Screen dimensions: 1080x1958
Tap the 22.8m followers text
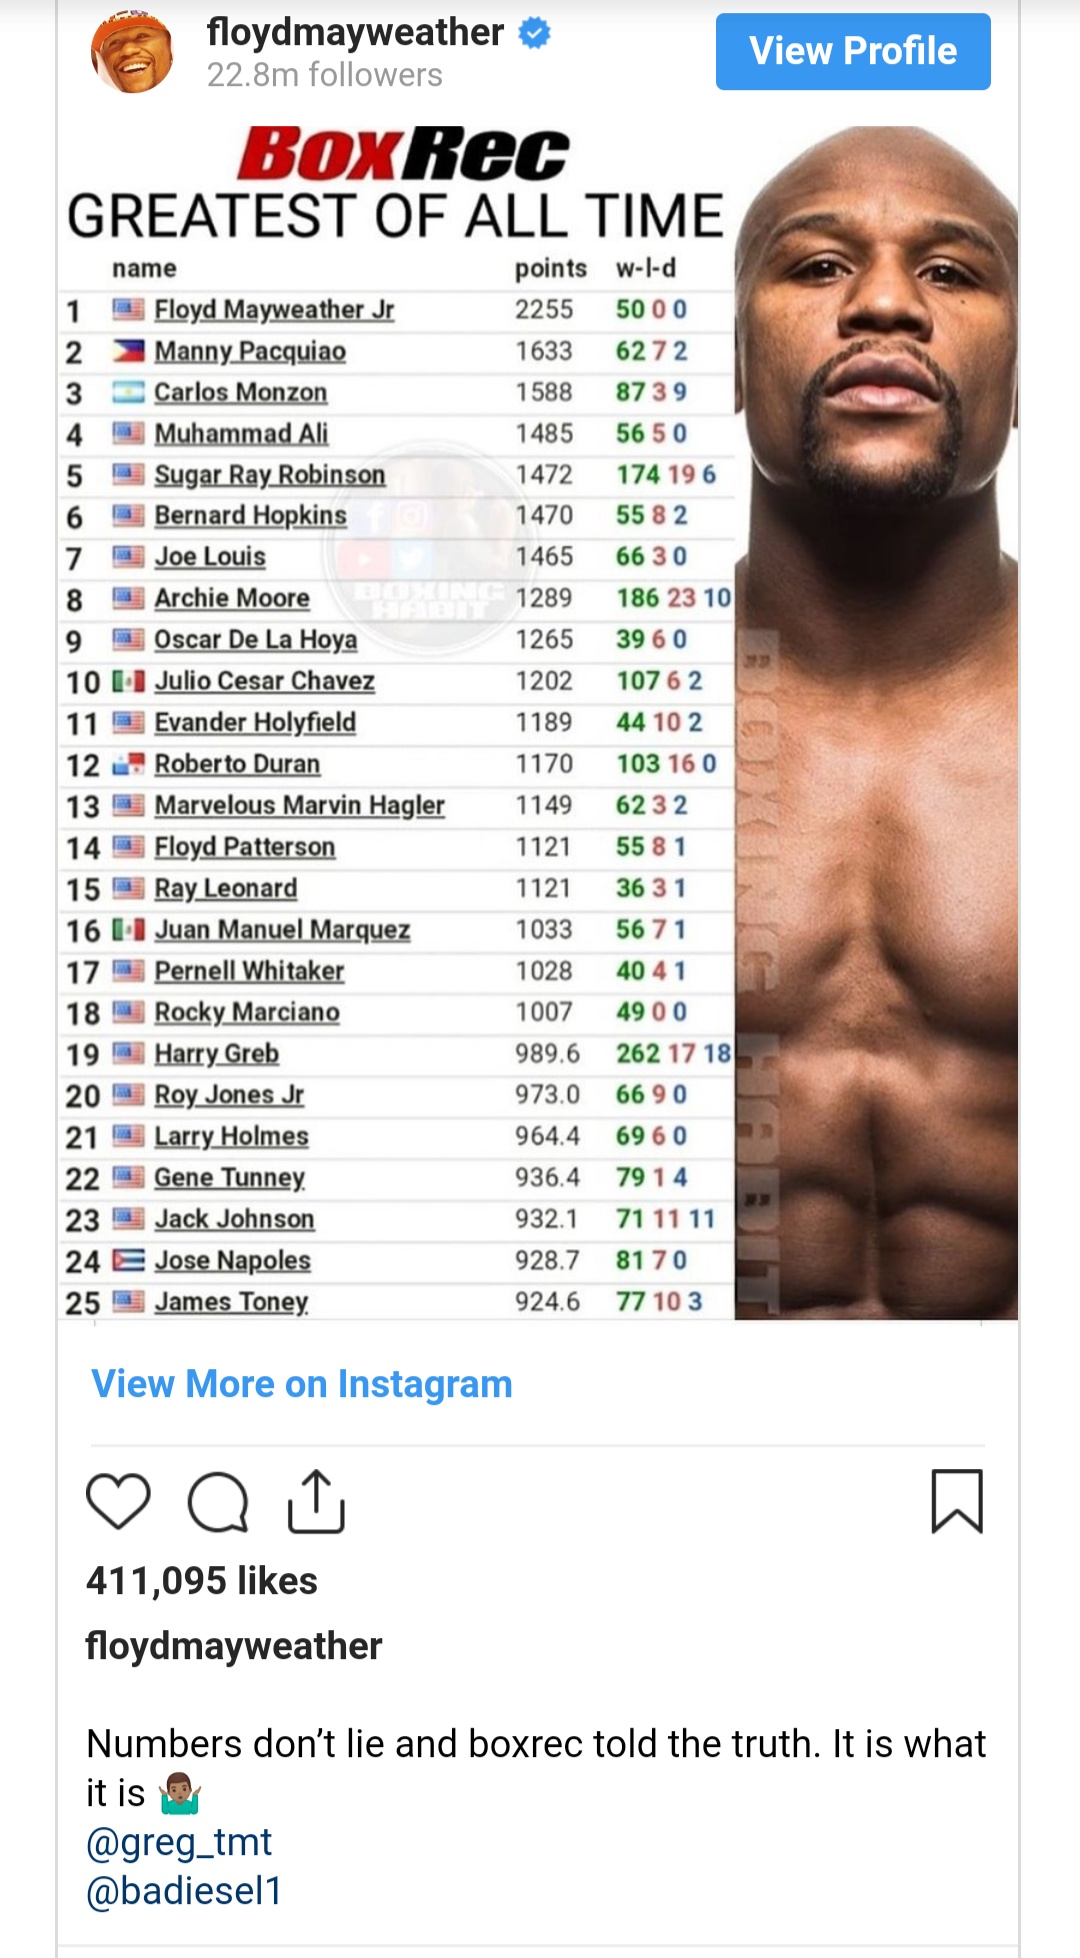click(324, 75)
